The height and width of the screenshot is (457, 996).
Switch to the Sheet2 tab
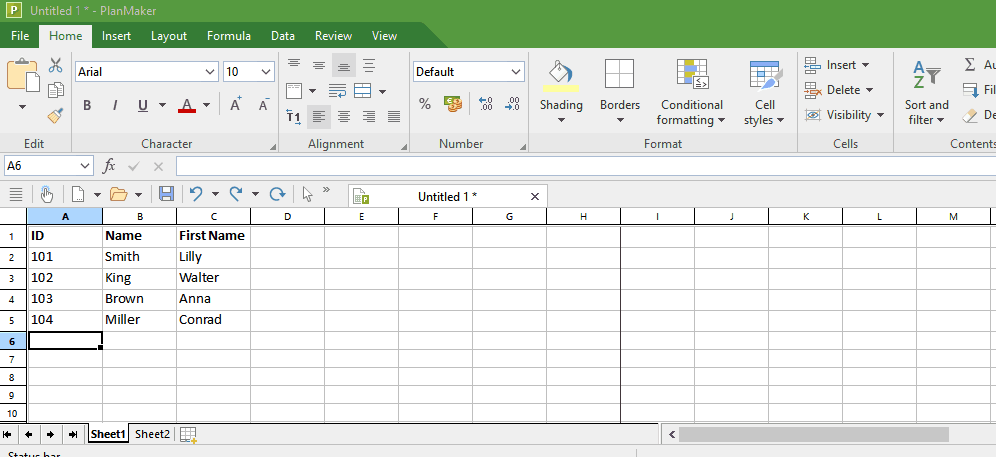(x=152, y=434)
